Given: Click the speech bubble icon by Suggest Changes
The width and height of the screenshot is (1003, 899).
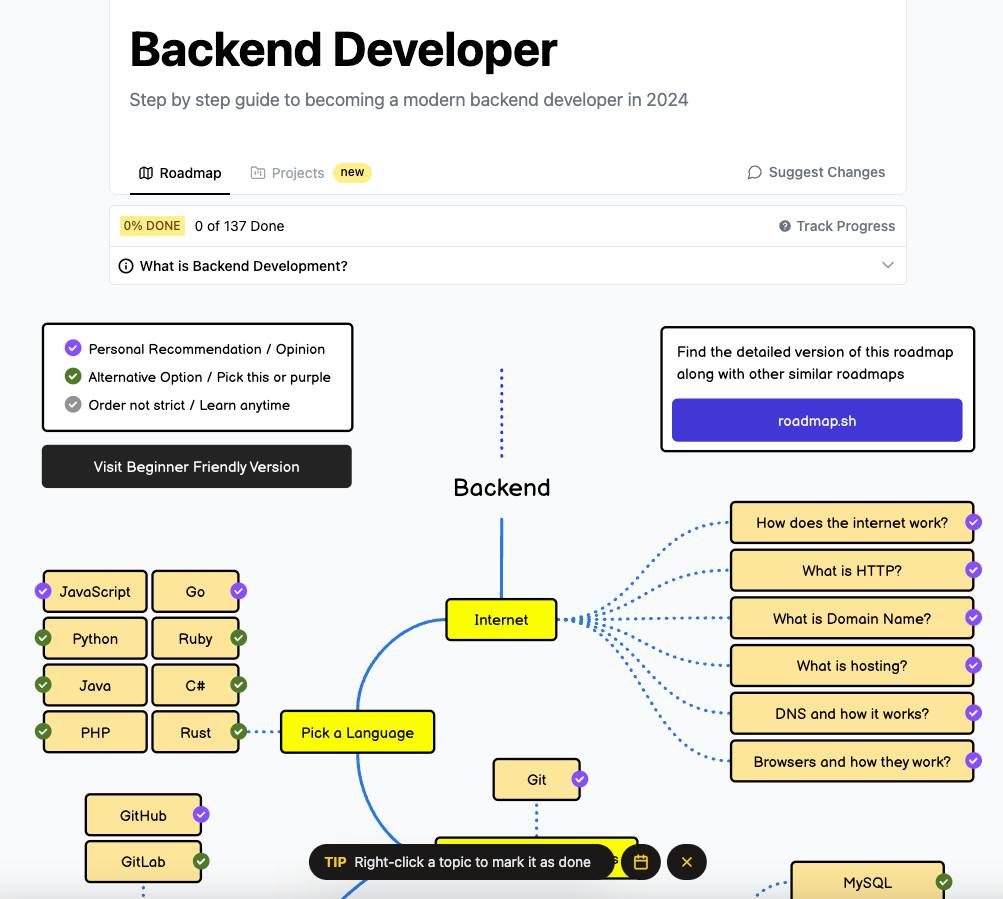Looking at the screenshot, I should [x=755, y=173].
